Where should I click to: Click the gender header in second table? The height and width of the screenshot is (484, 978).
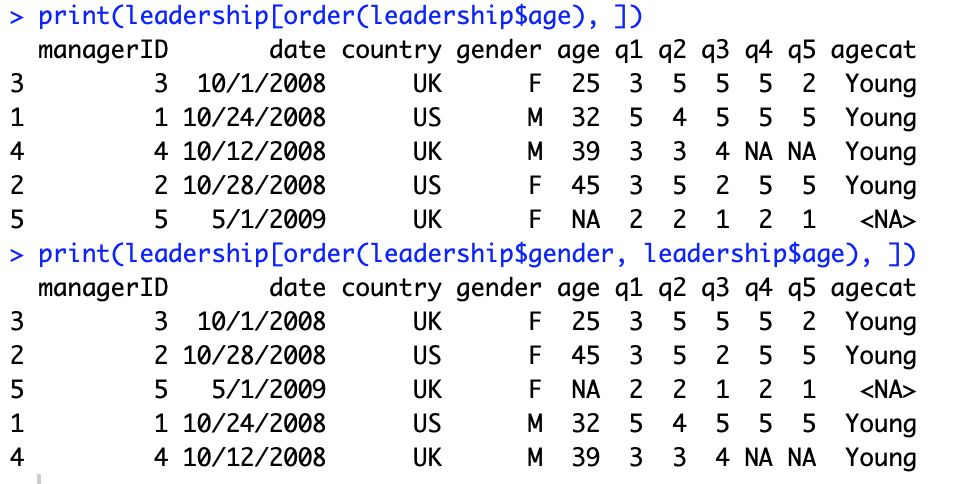coord(499,288)
